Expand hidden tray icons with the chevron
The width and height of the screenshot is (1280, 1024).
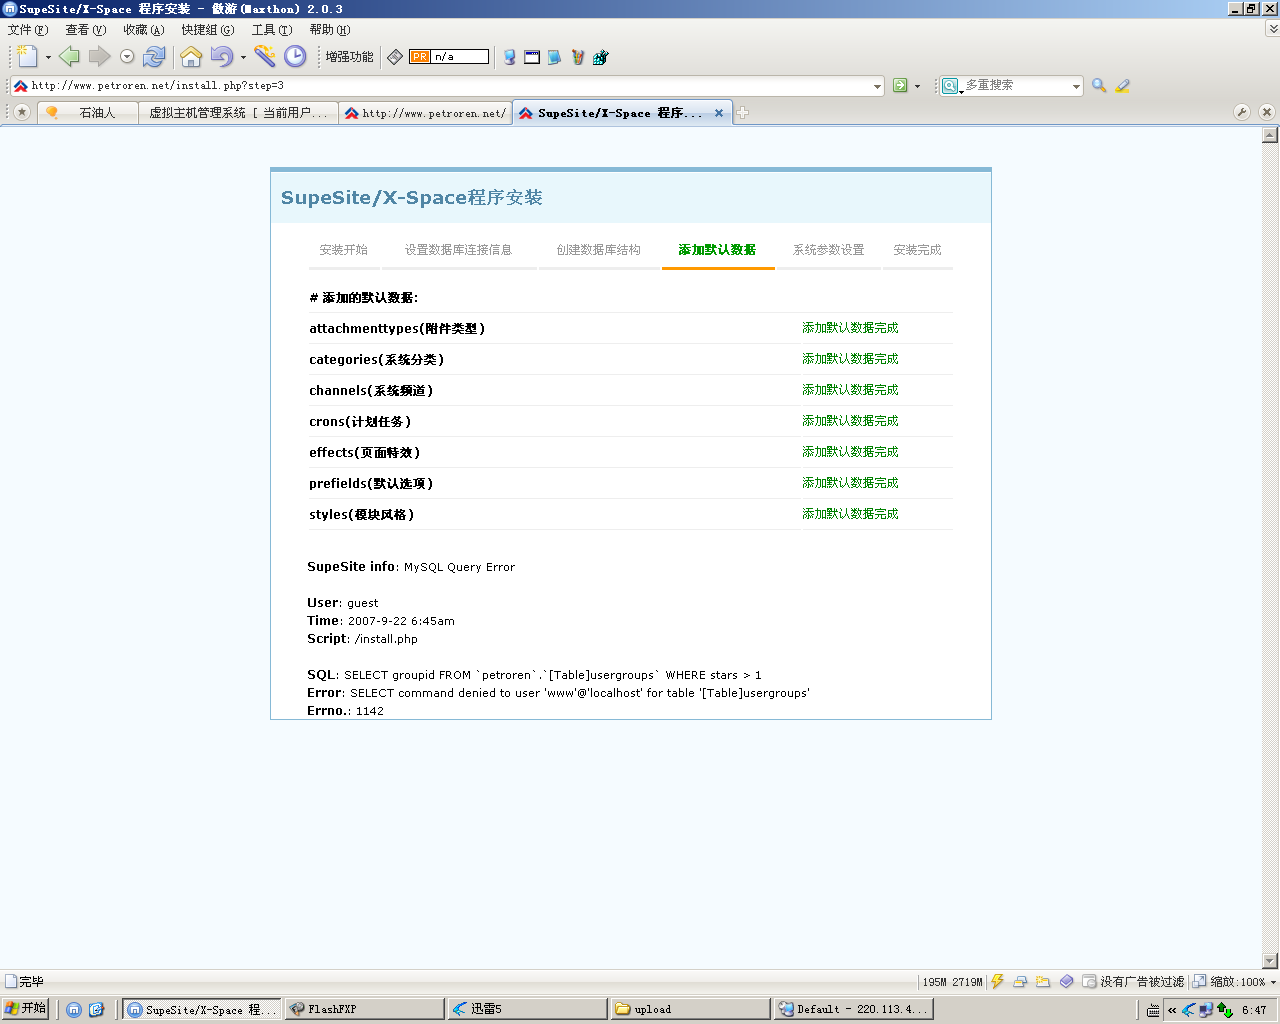pos(1172,1010)
